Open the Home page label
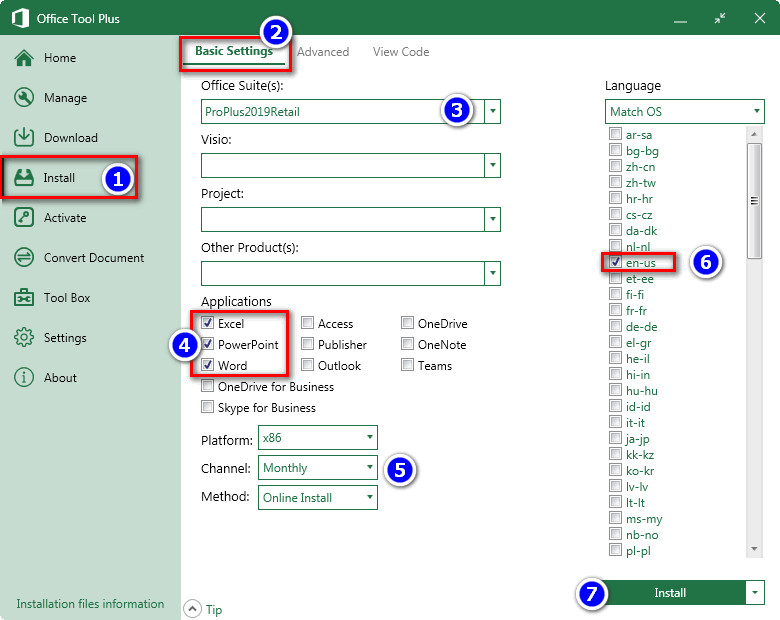 (x=60, y=58)
